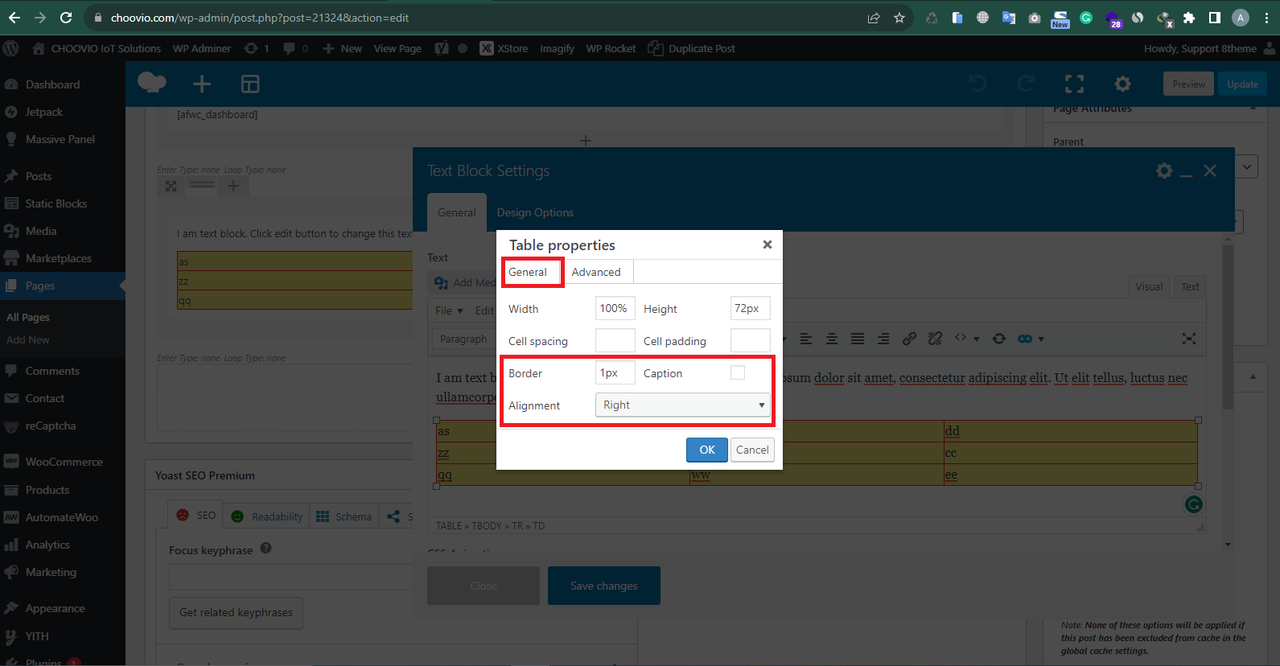Open the Yoast Readability tab

click(267, 516)
